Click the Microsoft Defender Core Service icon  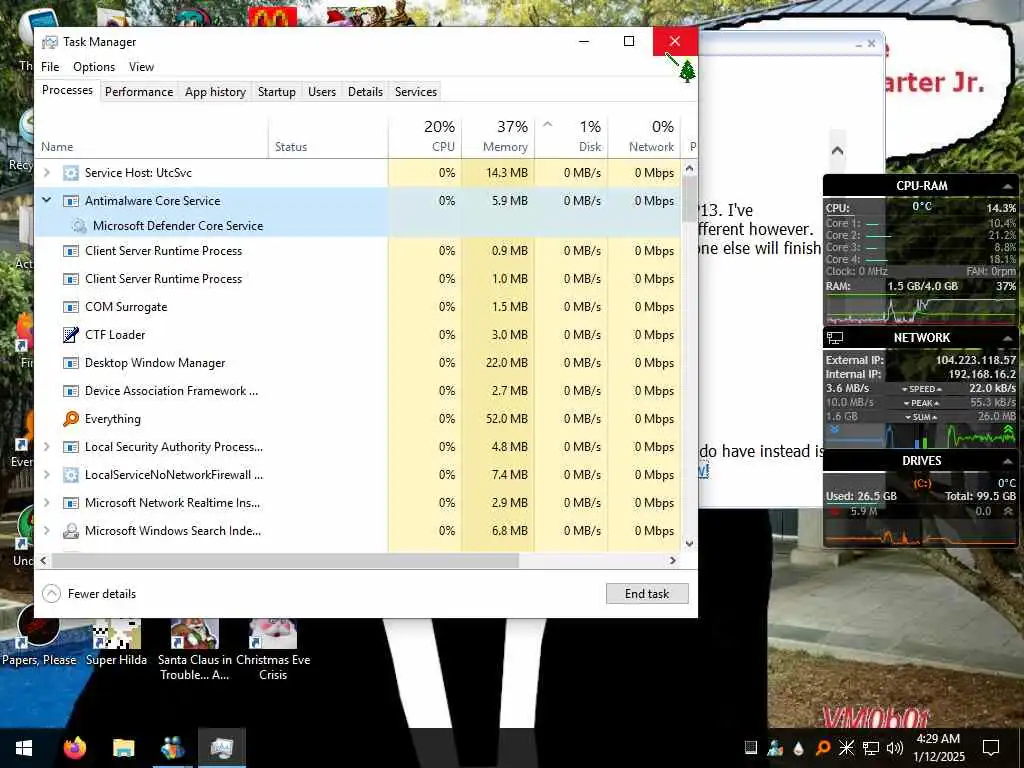tap(78, 226)
